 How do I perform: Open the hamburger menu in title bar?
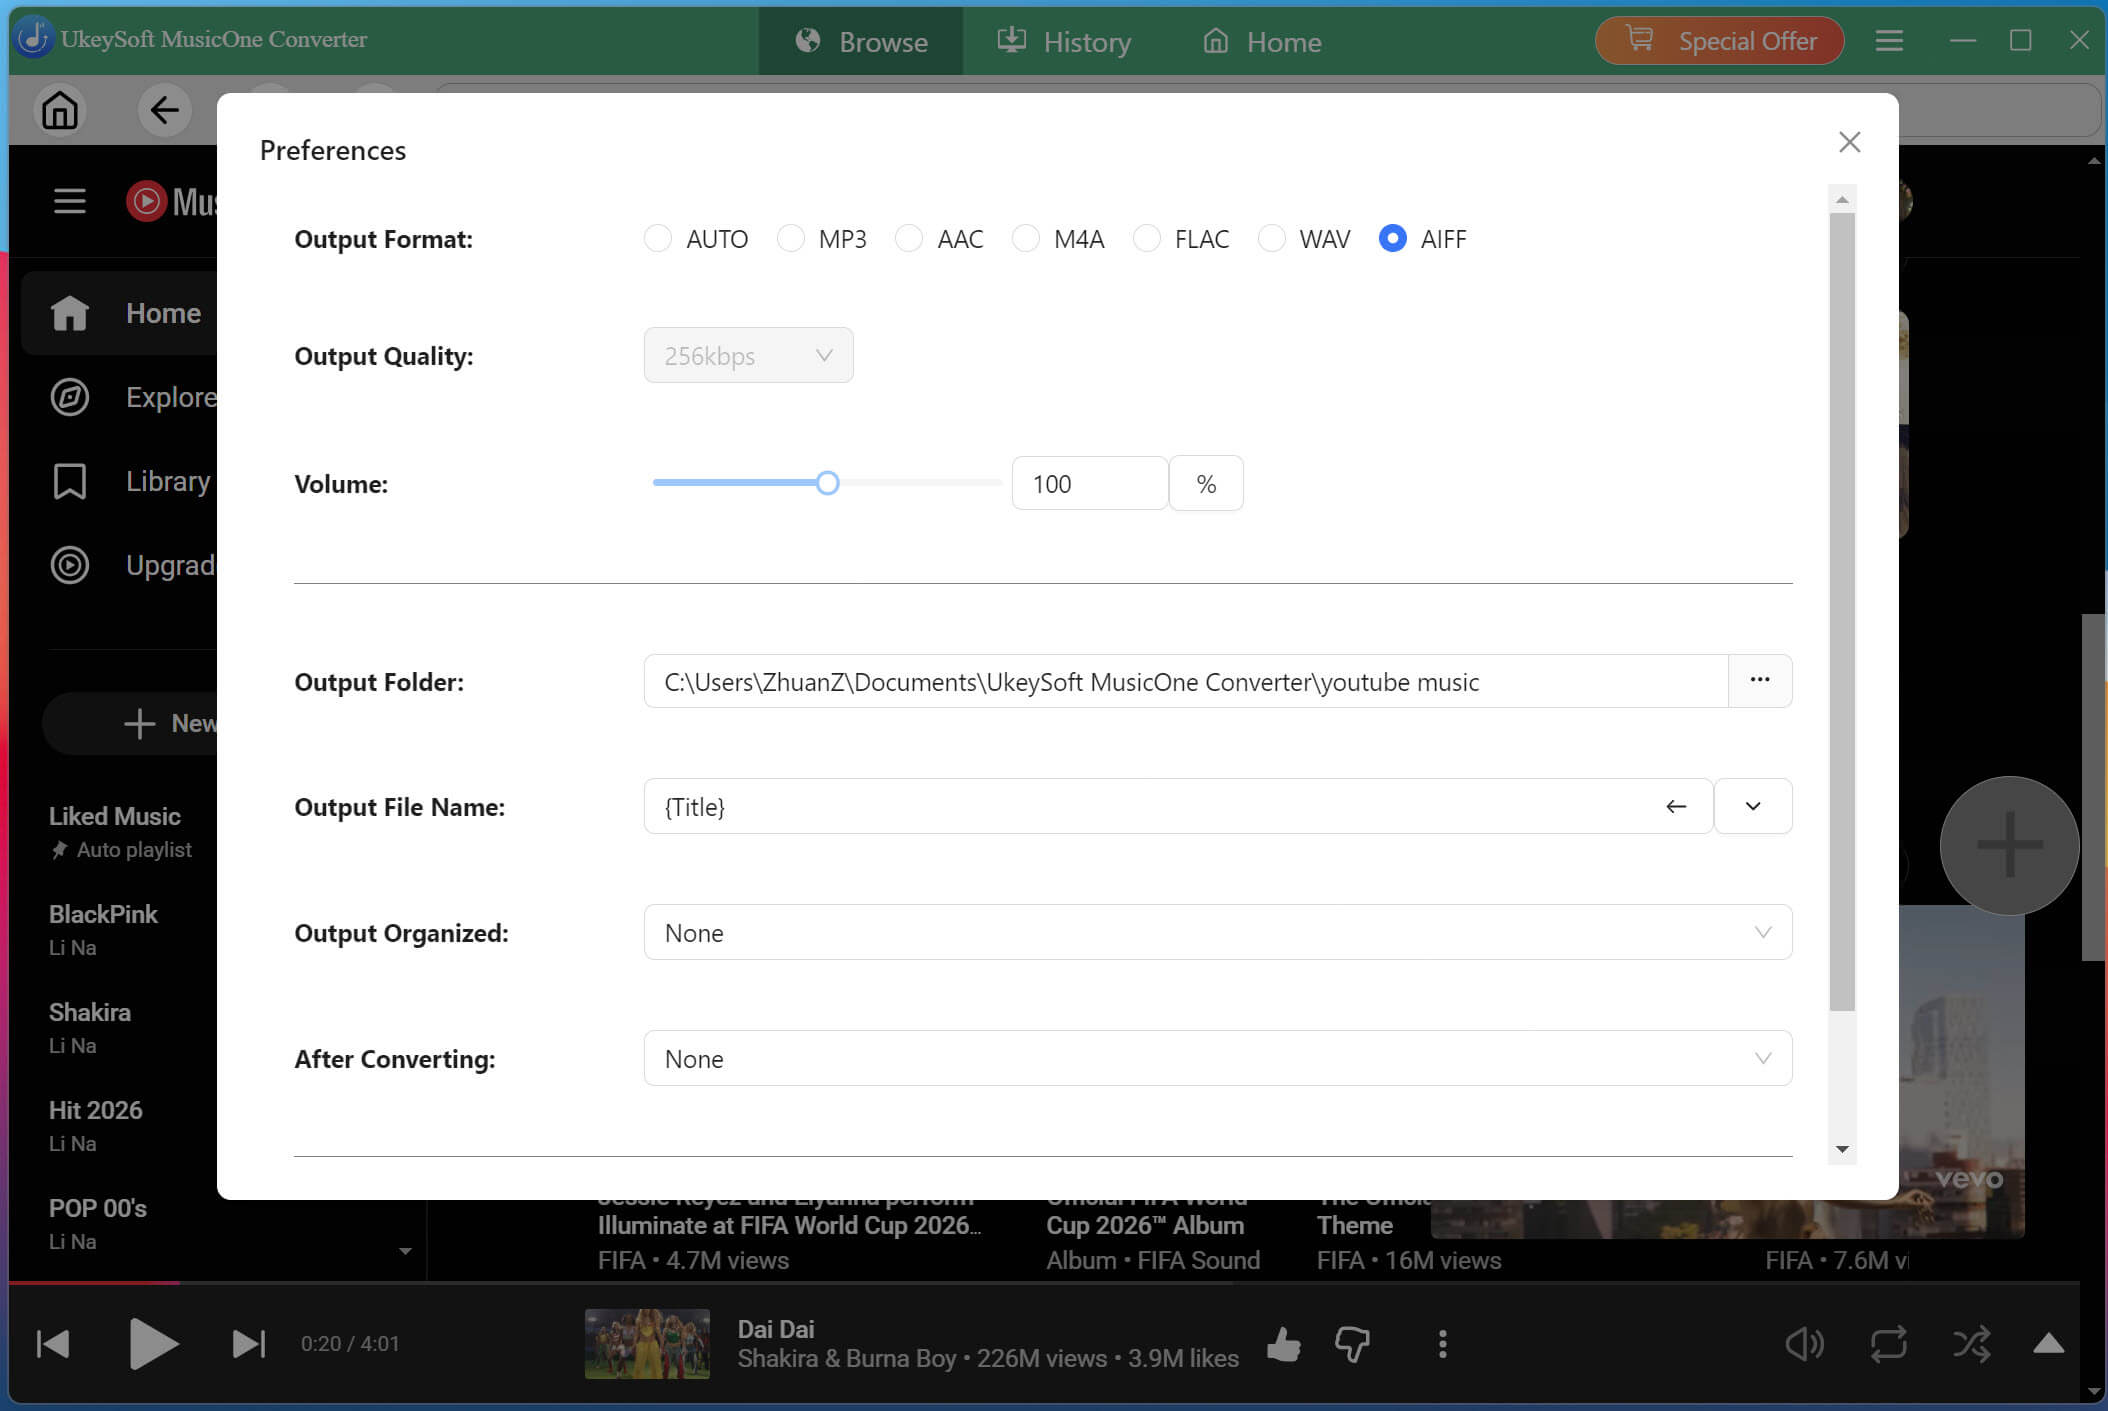pyautogui.click(x=1888, y=41)
